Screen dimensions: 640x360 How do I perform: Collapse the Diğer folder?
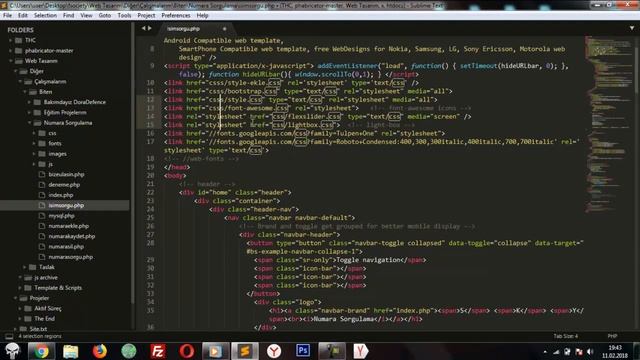point(16,71)
